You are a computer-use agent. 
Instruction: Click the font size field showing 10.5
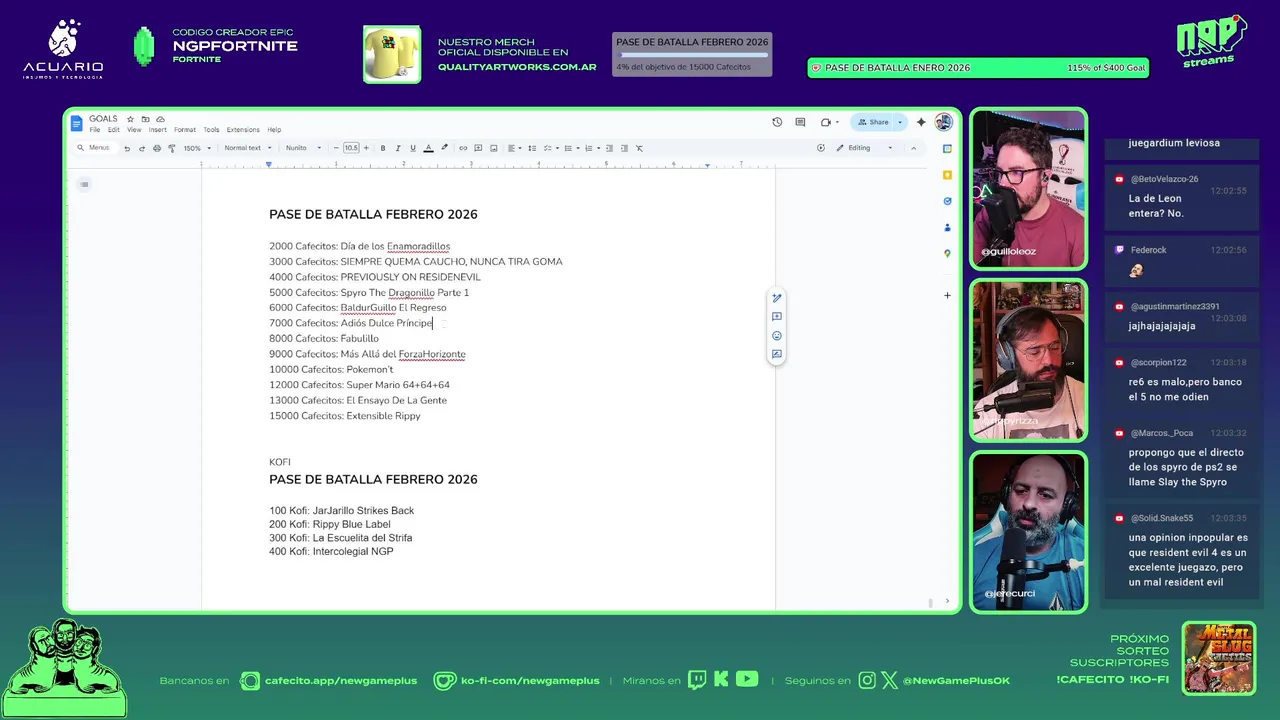351,148
